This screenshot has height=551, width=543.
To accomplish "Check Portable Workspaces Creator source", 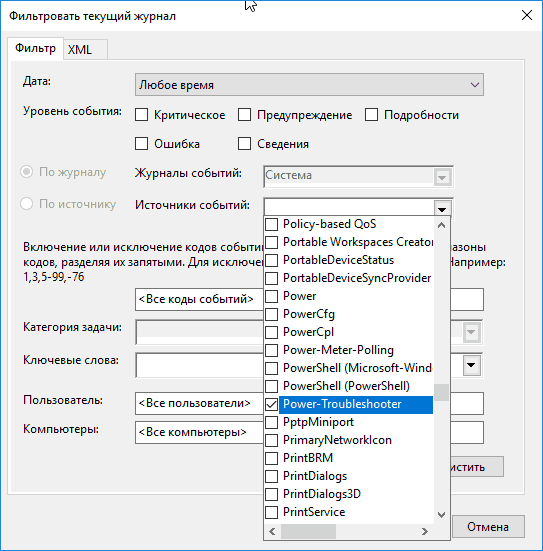I will 271,242.
